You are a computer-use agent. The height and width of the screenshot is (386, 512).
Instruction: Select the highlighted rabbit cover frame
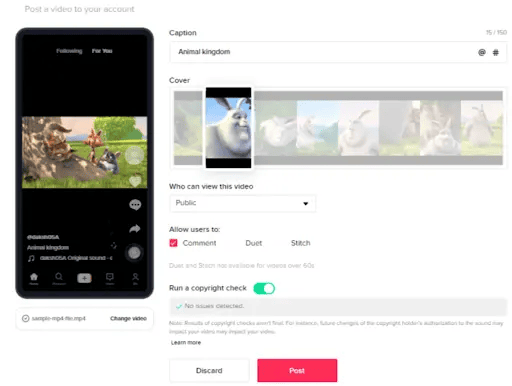pyautogui.click(x=228, y=128)
